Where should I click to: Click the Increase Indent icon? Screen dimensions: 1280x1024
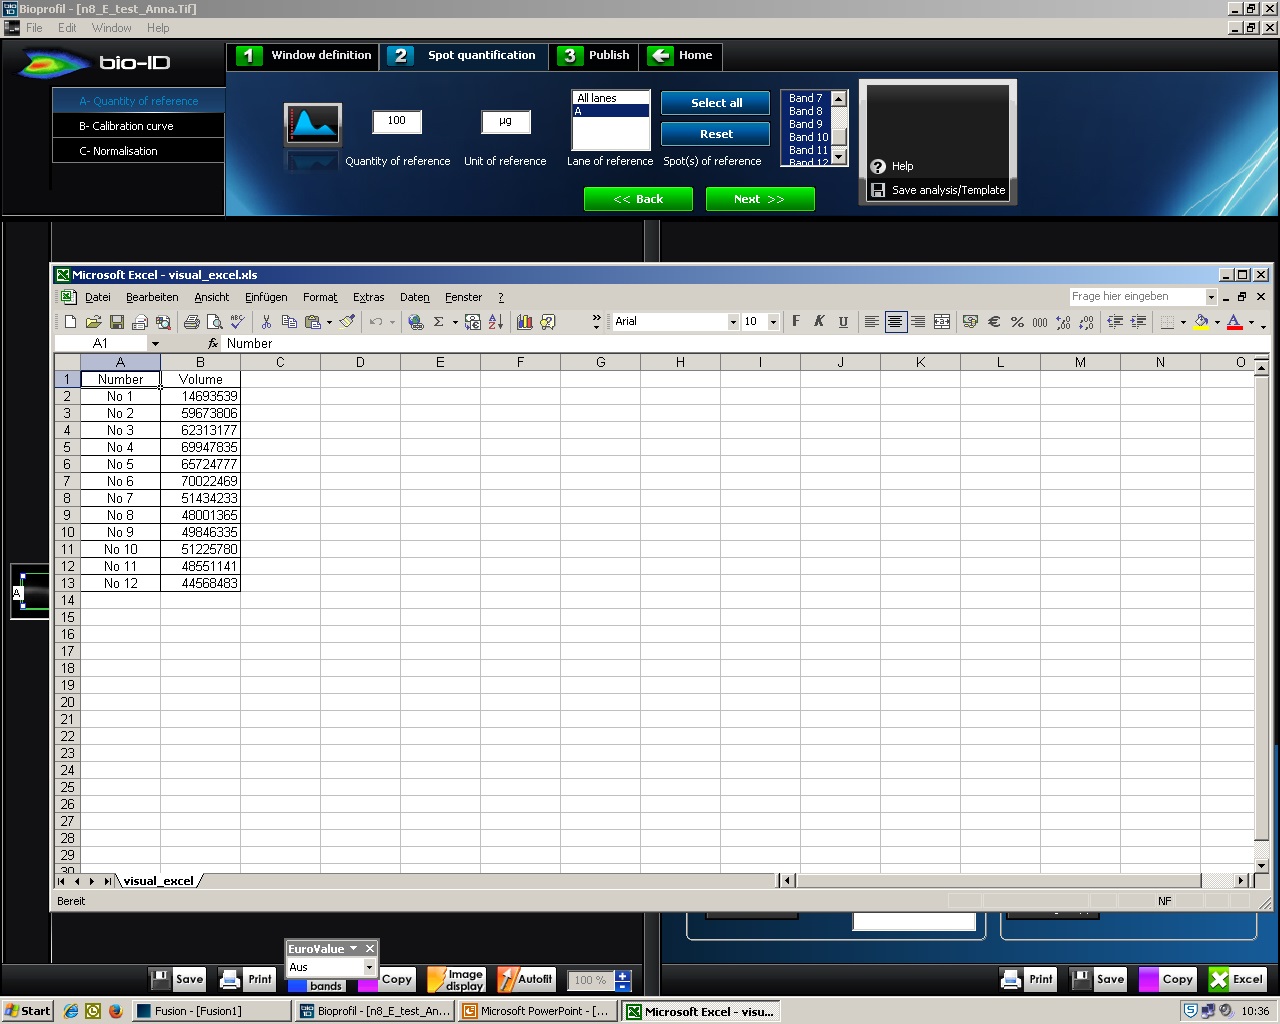click(x=1138, y=322)
